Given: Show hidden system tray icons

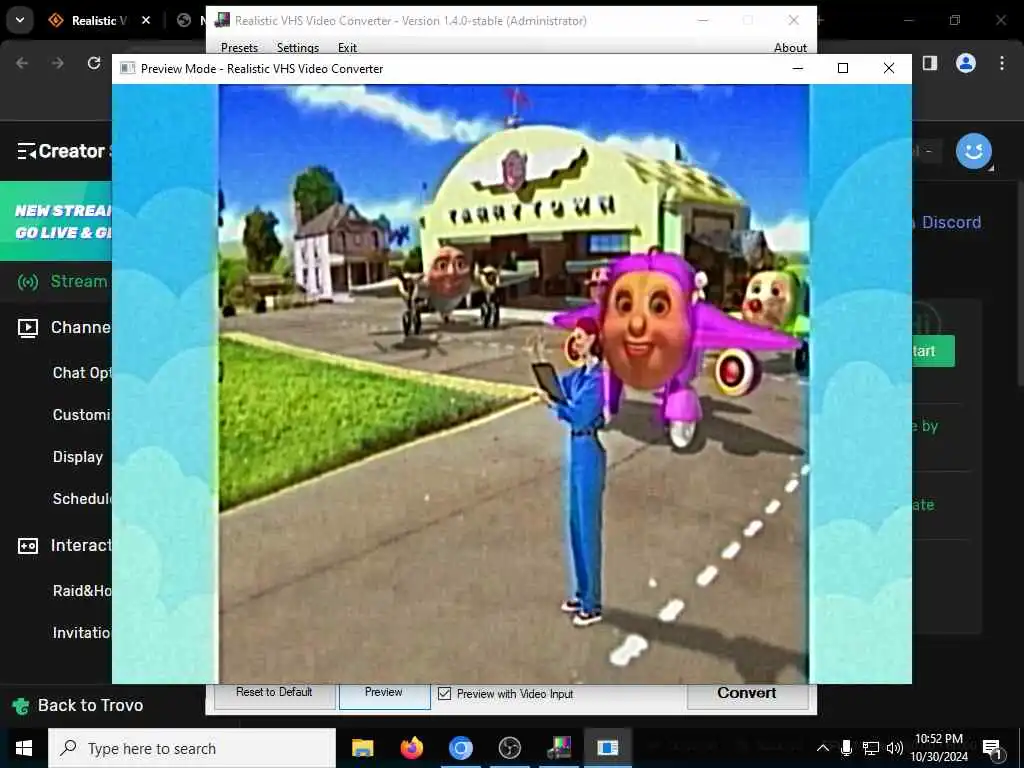Looking at the screenshot, I should tap(823, 748).
